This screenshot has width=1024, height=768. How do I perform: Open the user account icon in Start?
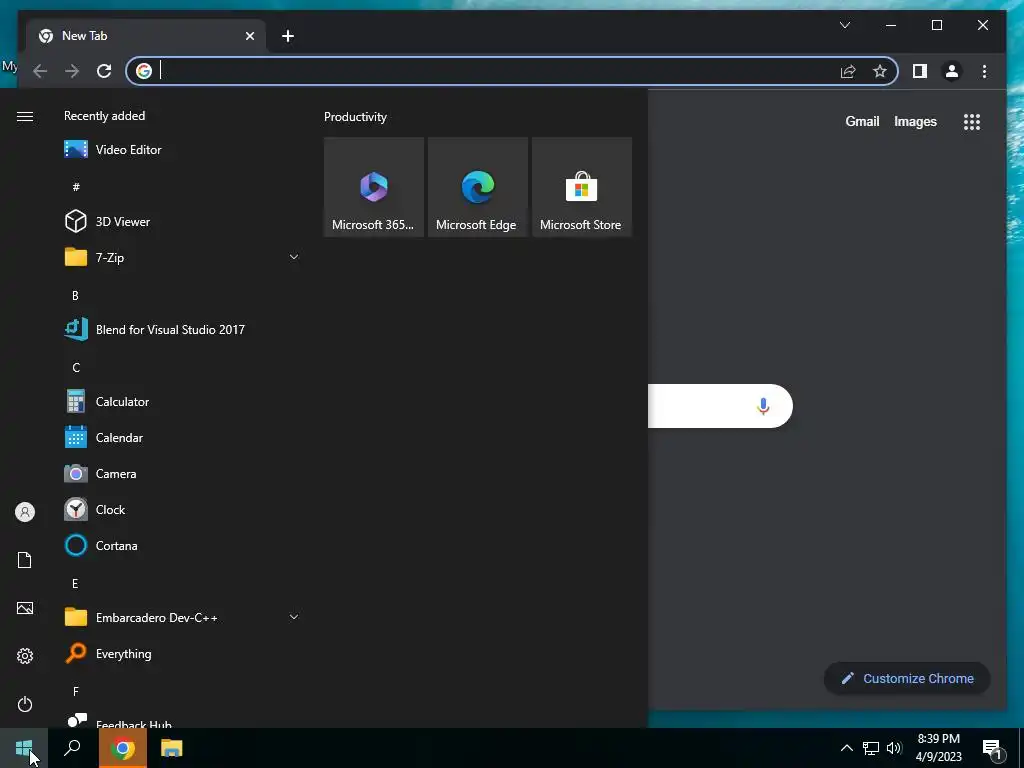tap(25, 512)
